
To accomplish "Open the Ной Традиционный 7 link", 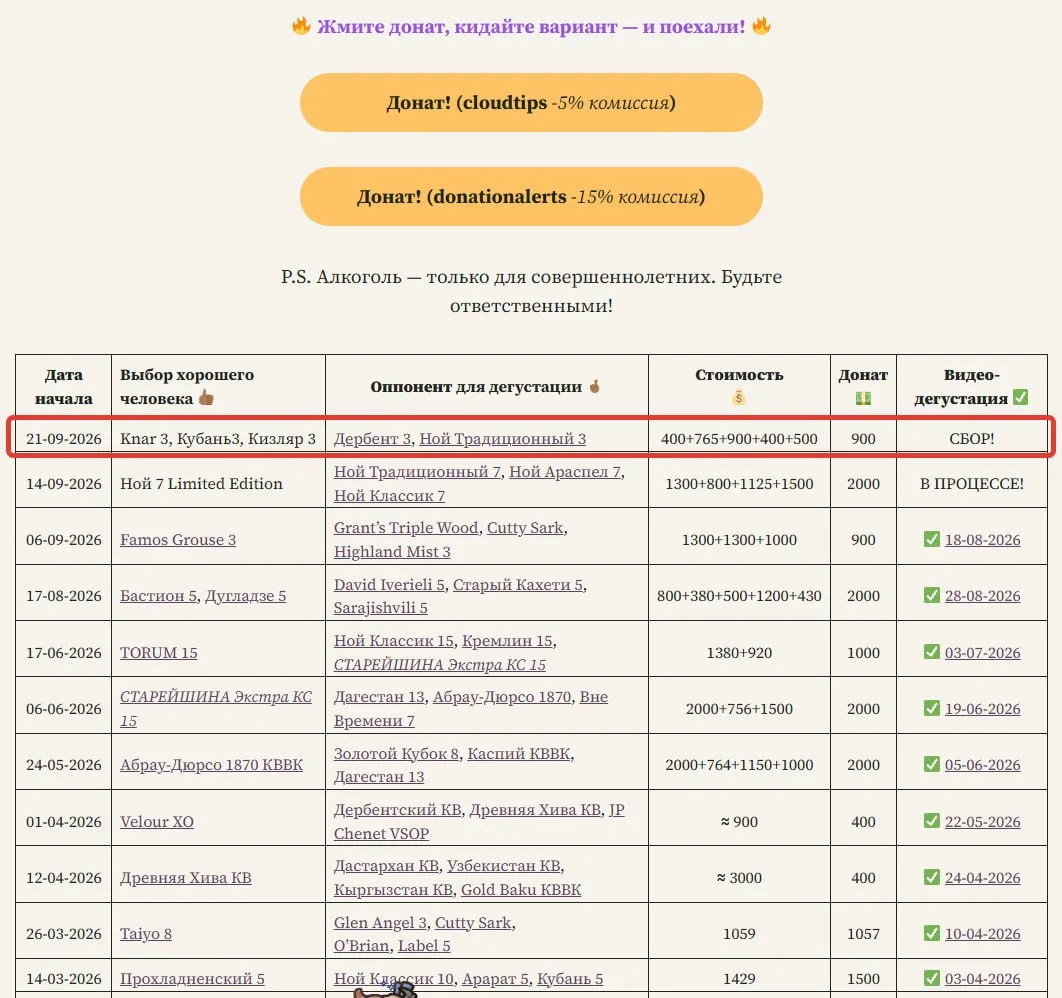I will tap(417, 472).
